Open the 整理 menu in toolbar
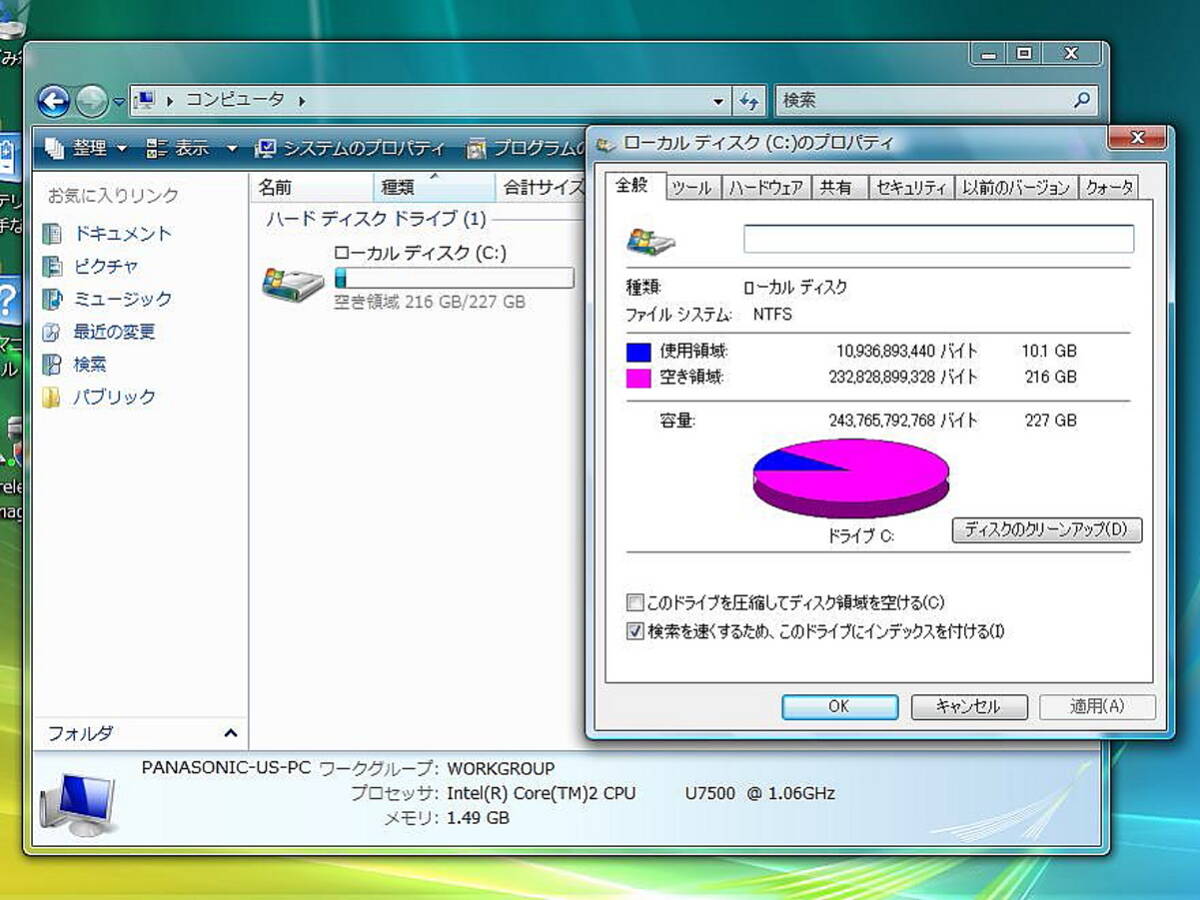Image resolution: width=1200 pixels, height=900 pixels. pyautogui.click(x=87, y=148)
